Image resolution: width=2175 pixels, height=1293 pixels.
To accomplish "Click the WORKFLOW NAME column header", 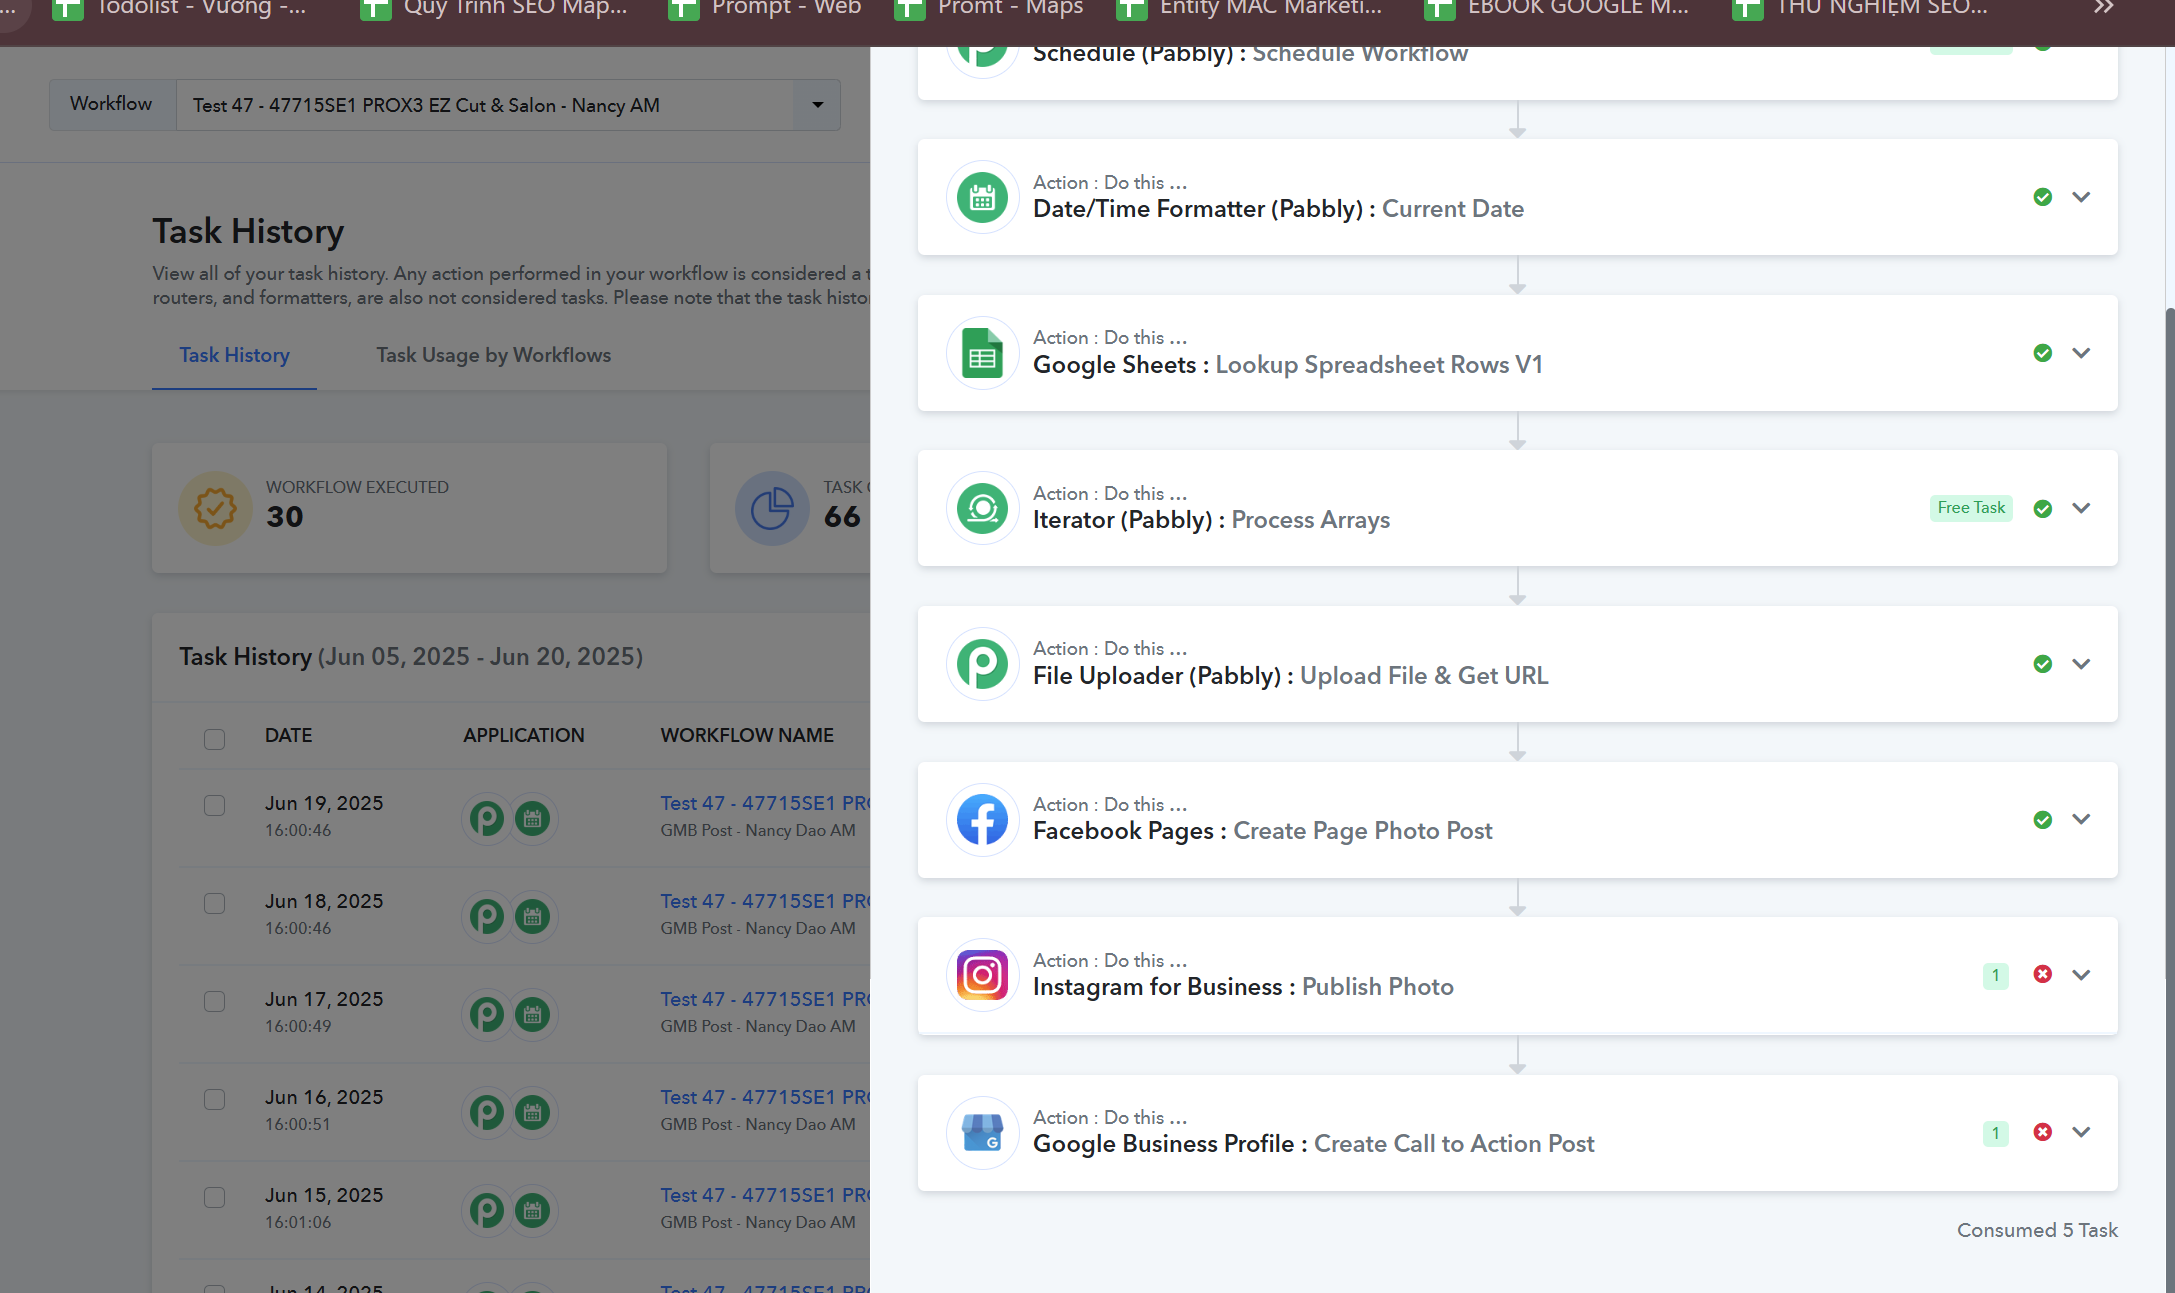I will click(747, 735).
